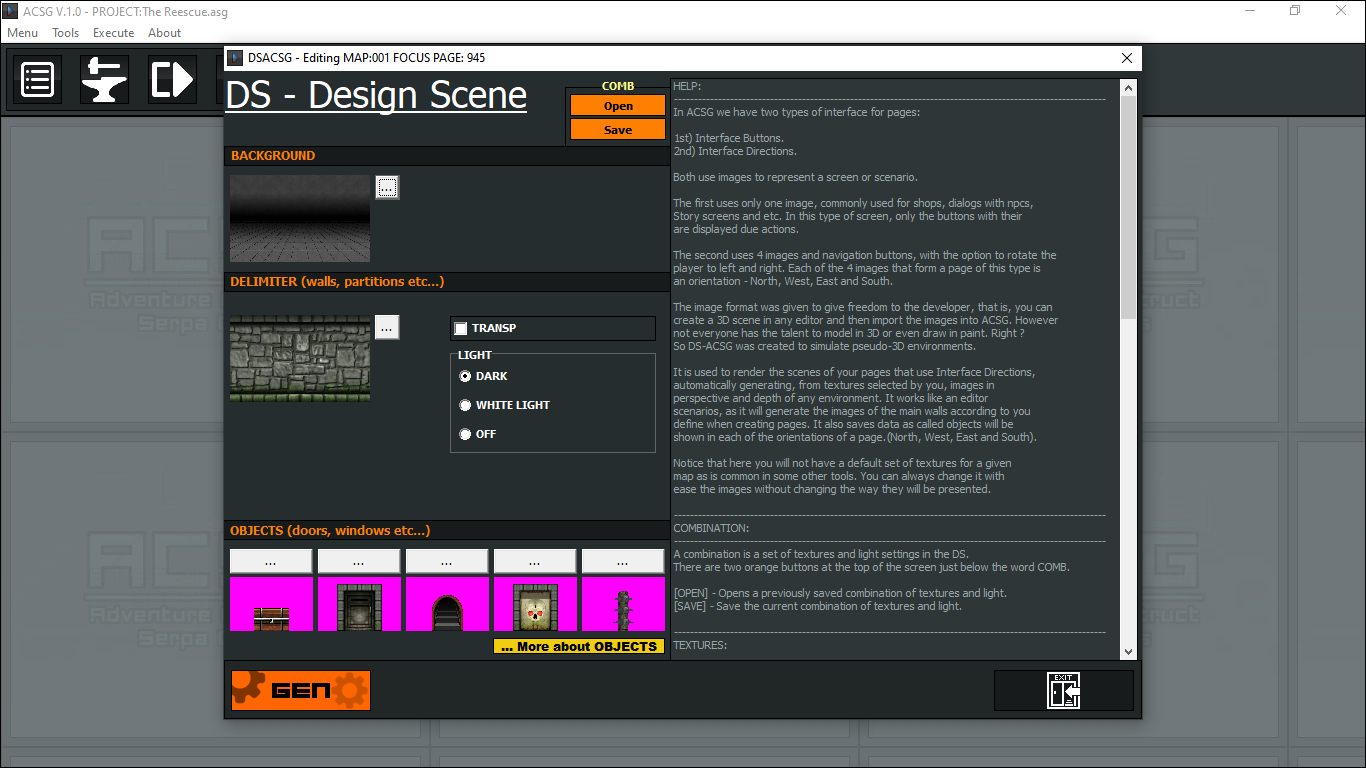Click the help panel scrollbar thumb
1366x768 pixels.
pos(1129,207)
